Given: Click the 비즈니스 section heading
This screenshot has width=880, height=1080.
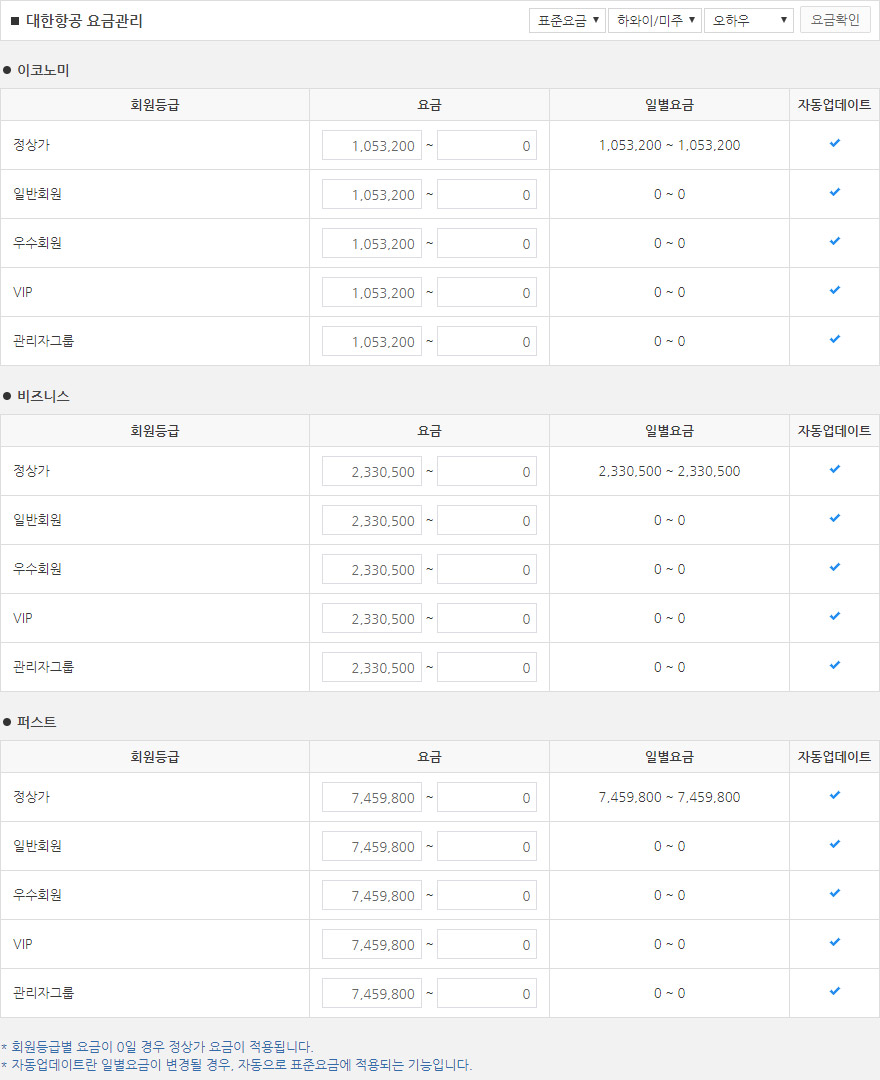Looking at the screenshot, I should (x=43, y=396).
